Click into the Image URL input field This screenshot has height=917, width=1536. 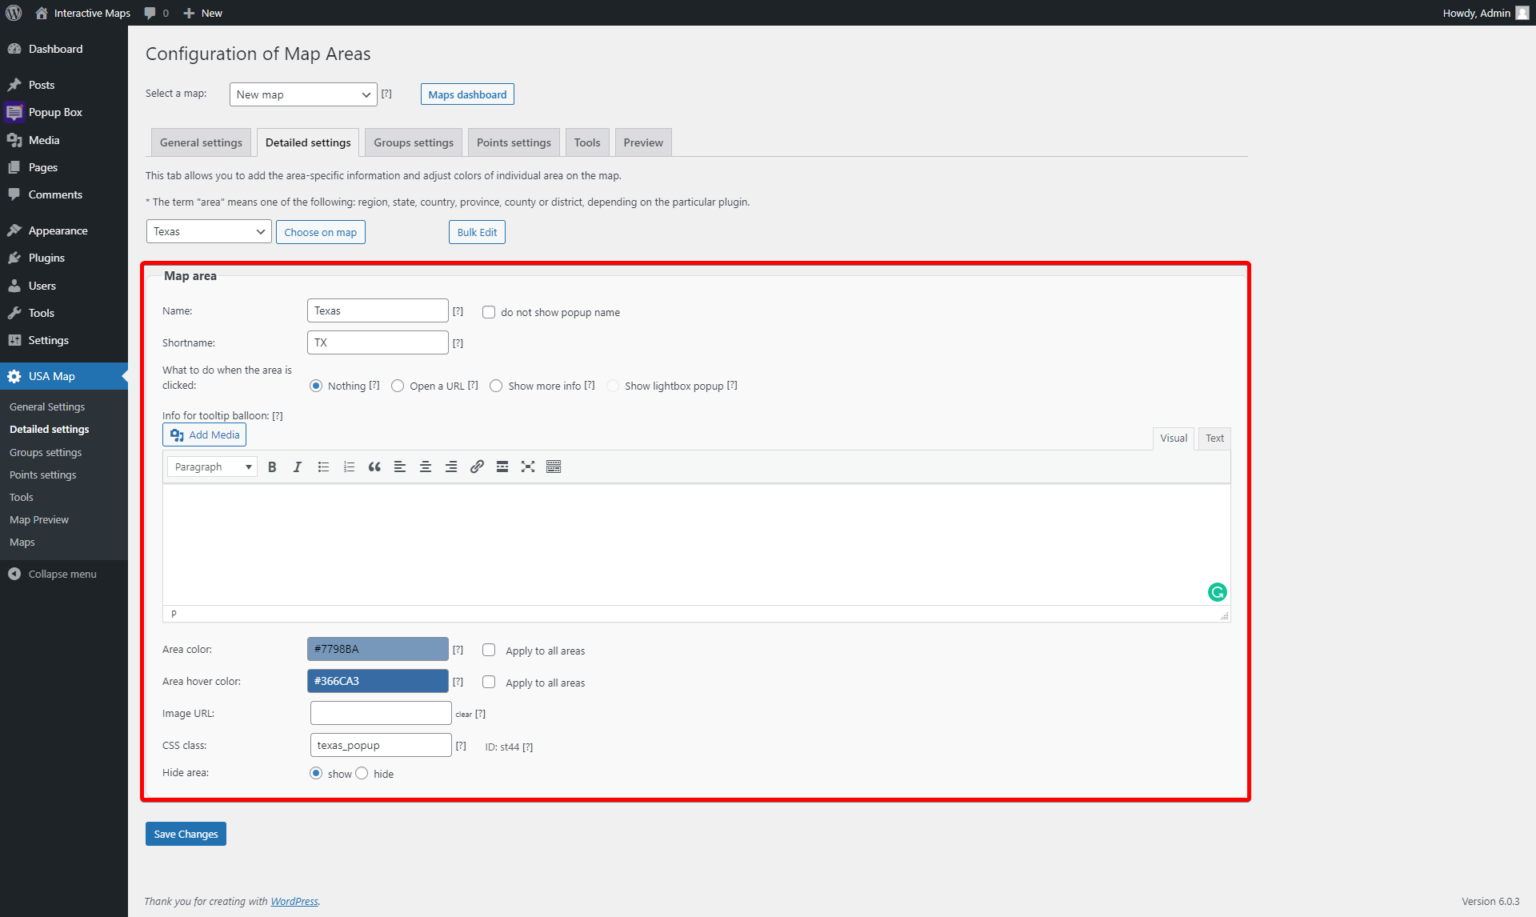click(x=380, y=713)
